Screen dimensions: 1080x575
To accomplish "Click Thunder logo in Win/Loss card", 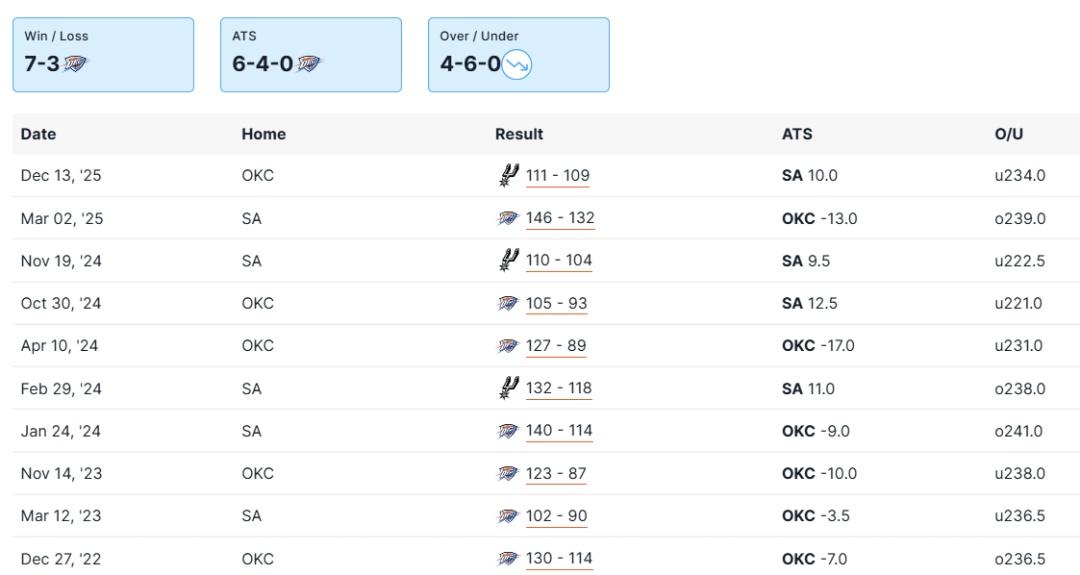I will pyautogui.click(x=76, y=64).
